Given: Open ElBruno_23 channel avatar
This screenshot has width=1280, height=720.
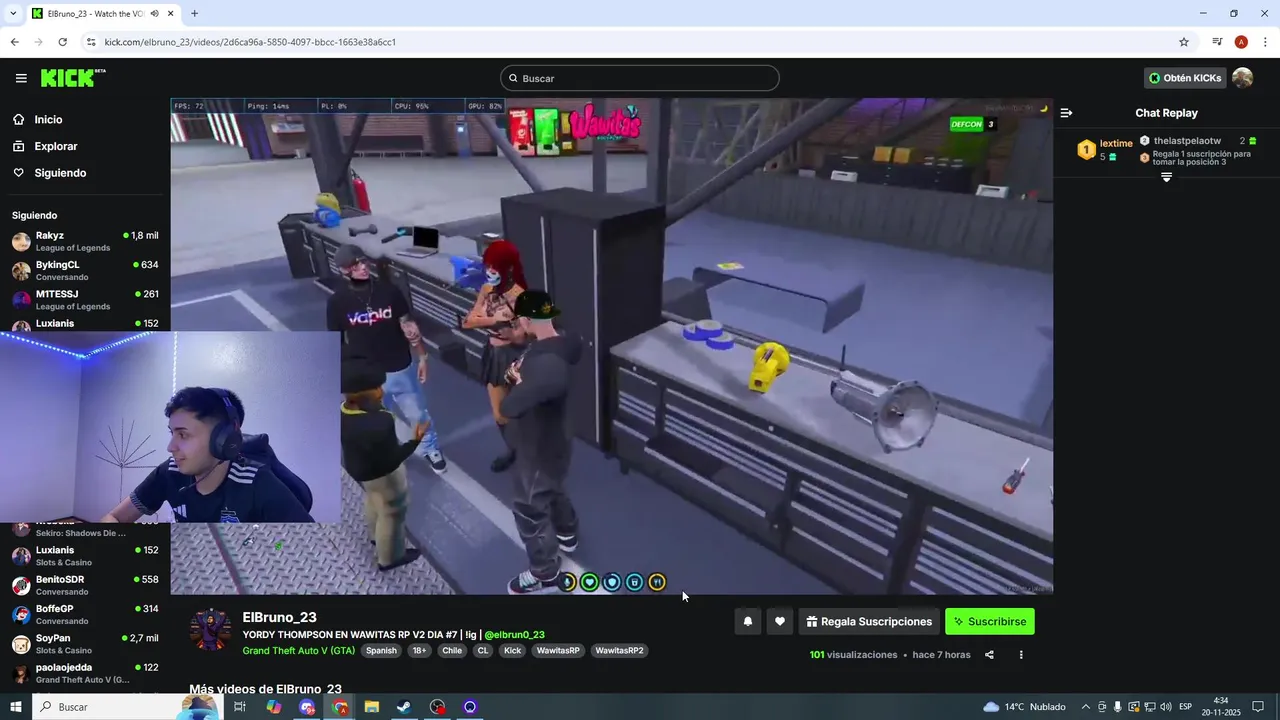Looking at the screenshot, I should click(x=210, y=630).
